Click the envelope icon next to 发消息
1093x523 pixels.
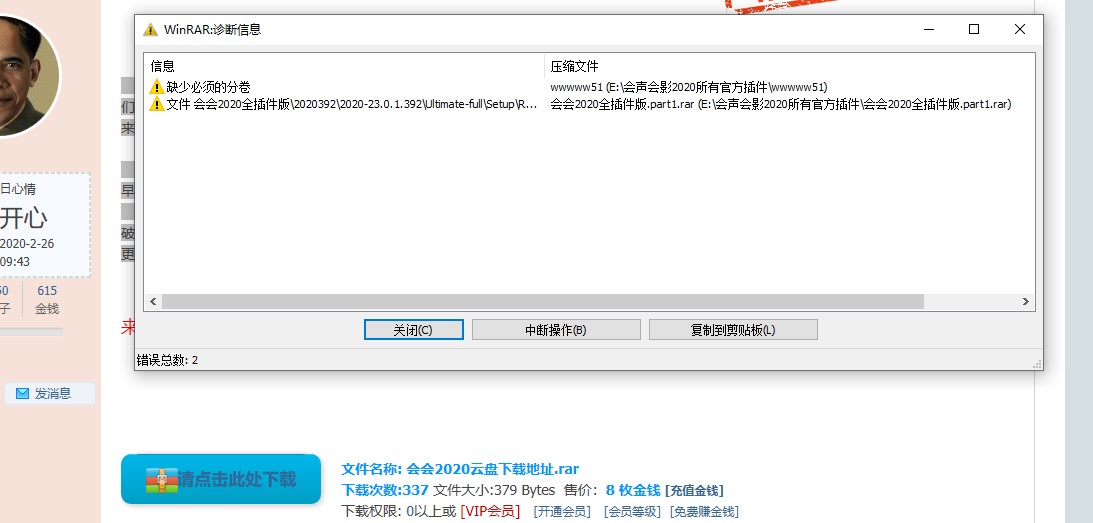tap(22, 394)
